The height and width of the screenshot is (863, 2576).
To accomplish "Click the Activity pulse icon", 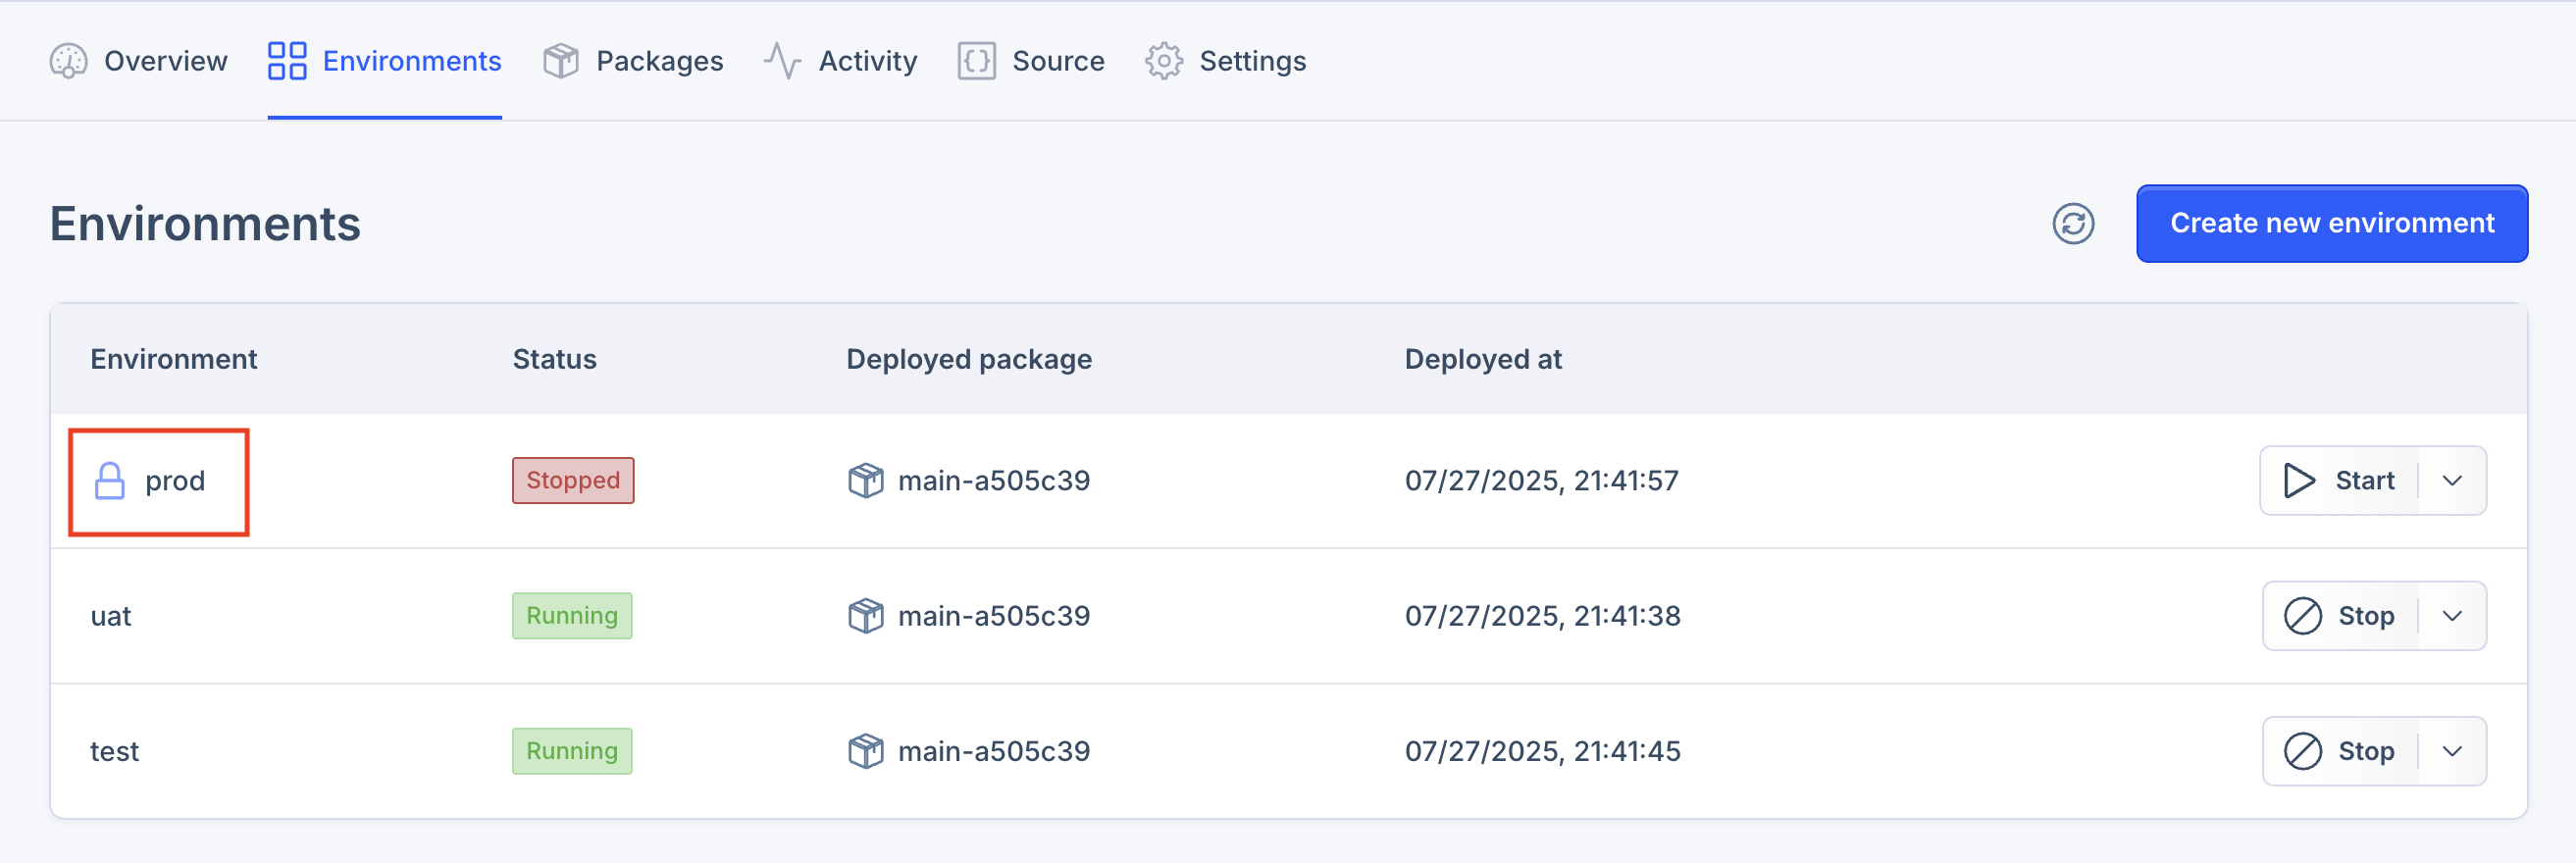I will tap(782, 61).
